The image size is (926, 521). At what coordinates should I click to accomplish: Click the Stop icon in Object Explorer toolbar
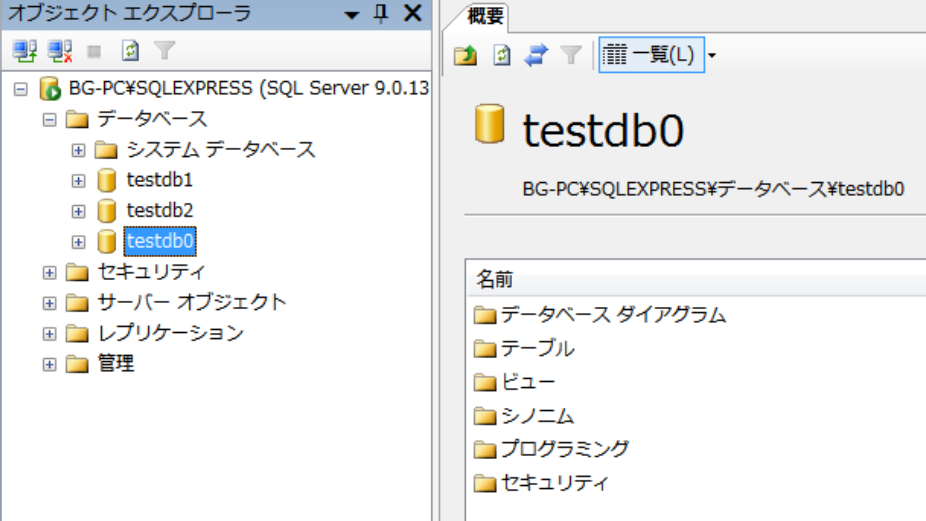click(x=94, y=52)
